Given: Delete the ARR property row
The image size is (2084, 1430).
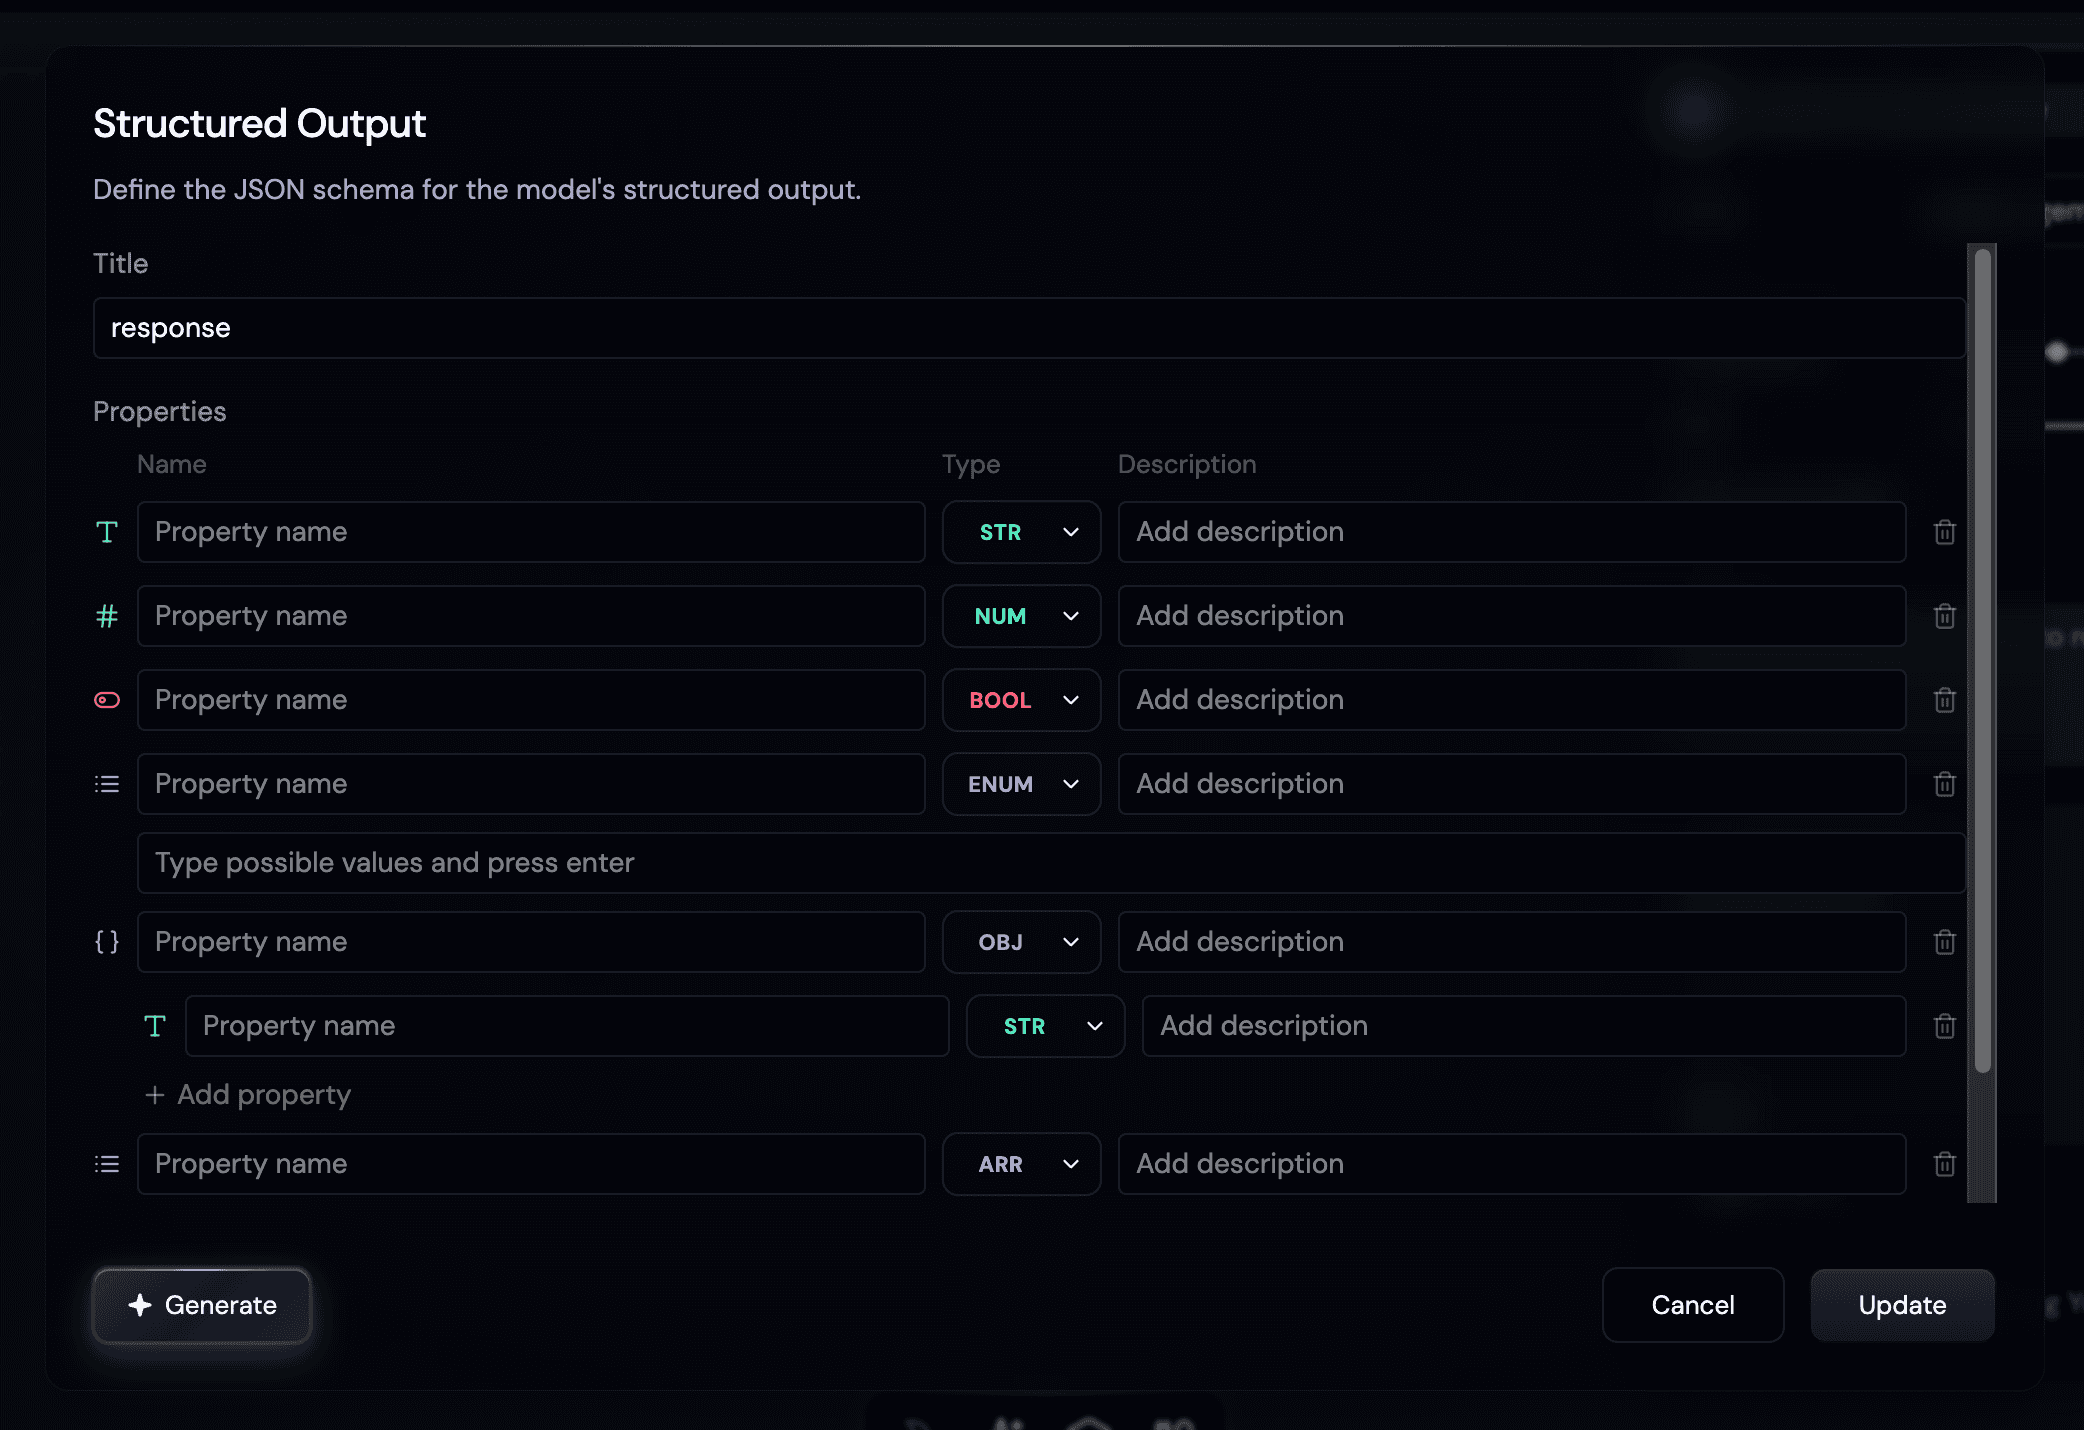Looking at the screenshot, I should (1944, 1164).
